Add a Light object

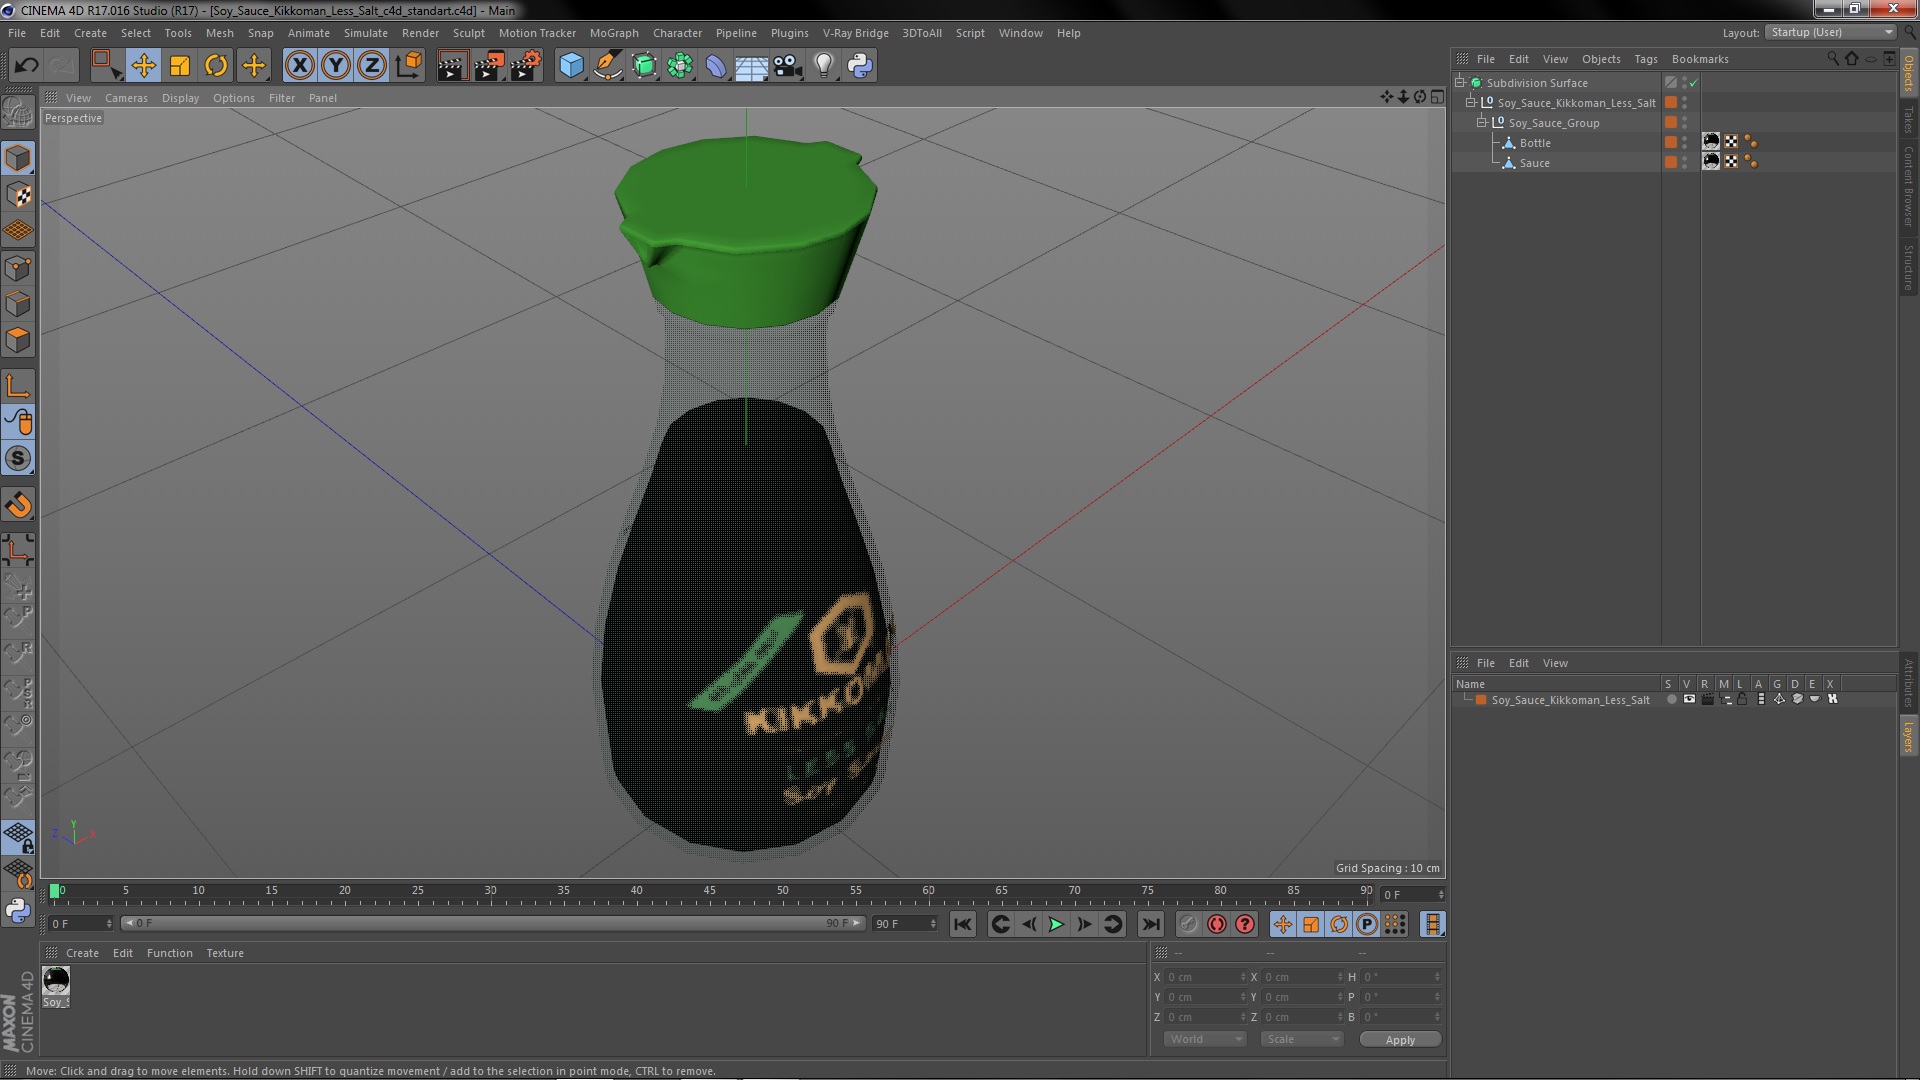coord(824,66)
